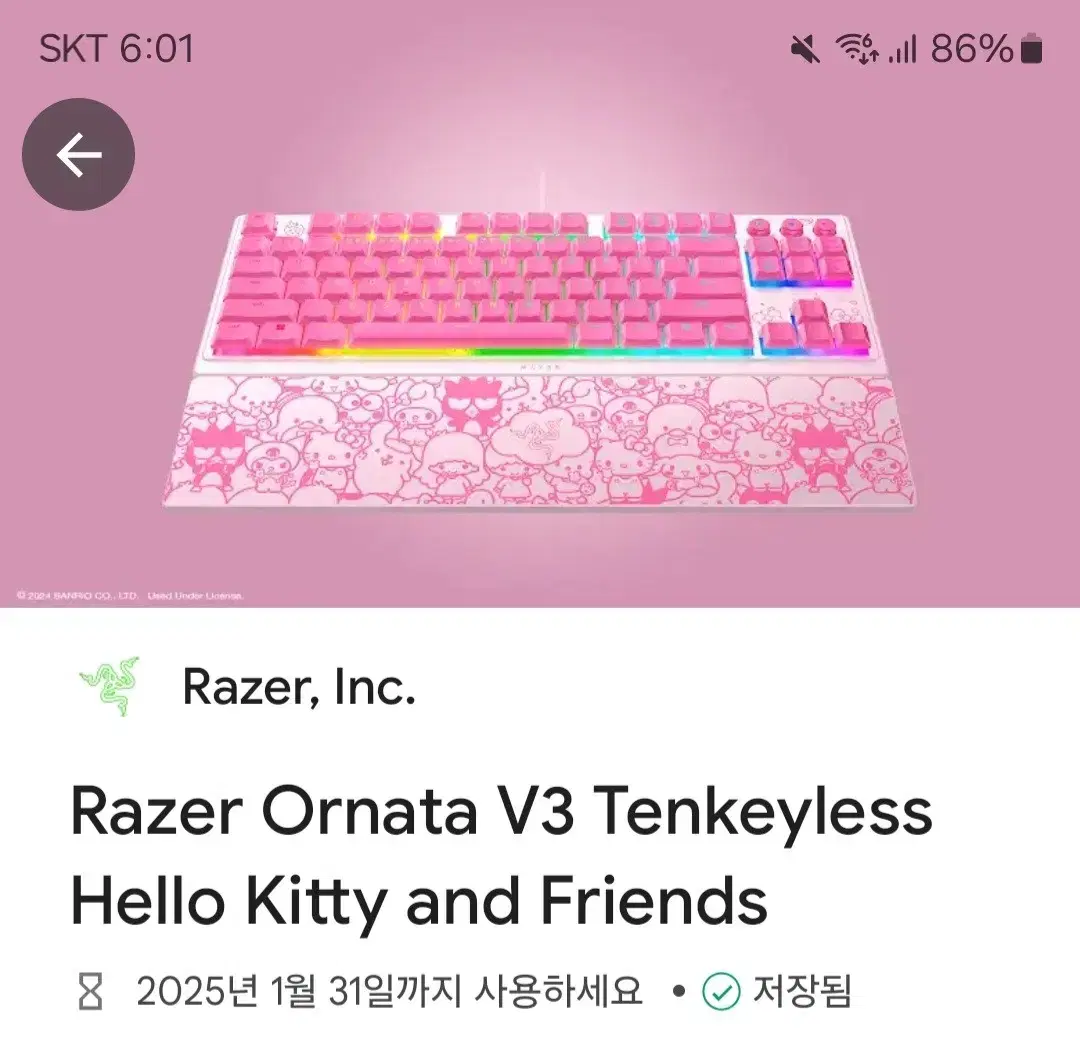This screenshot has height=1046, width=1080.
Task: Tap the SKT carrier label
Action: tap(74, 49)
